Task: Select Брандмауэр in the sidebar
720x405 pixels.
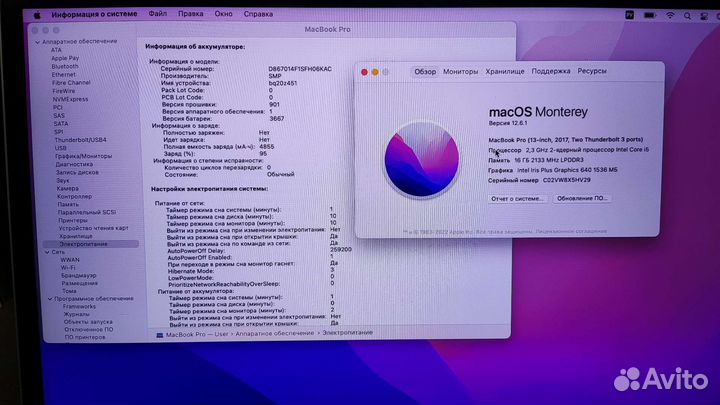Action: [79, 276]
